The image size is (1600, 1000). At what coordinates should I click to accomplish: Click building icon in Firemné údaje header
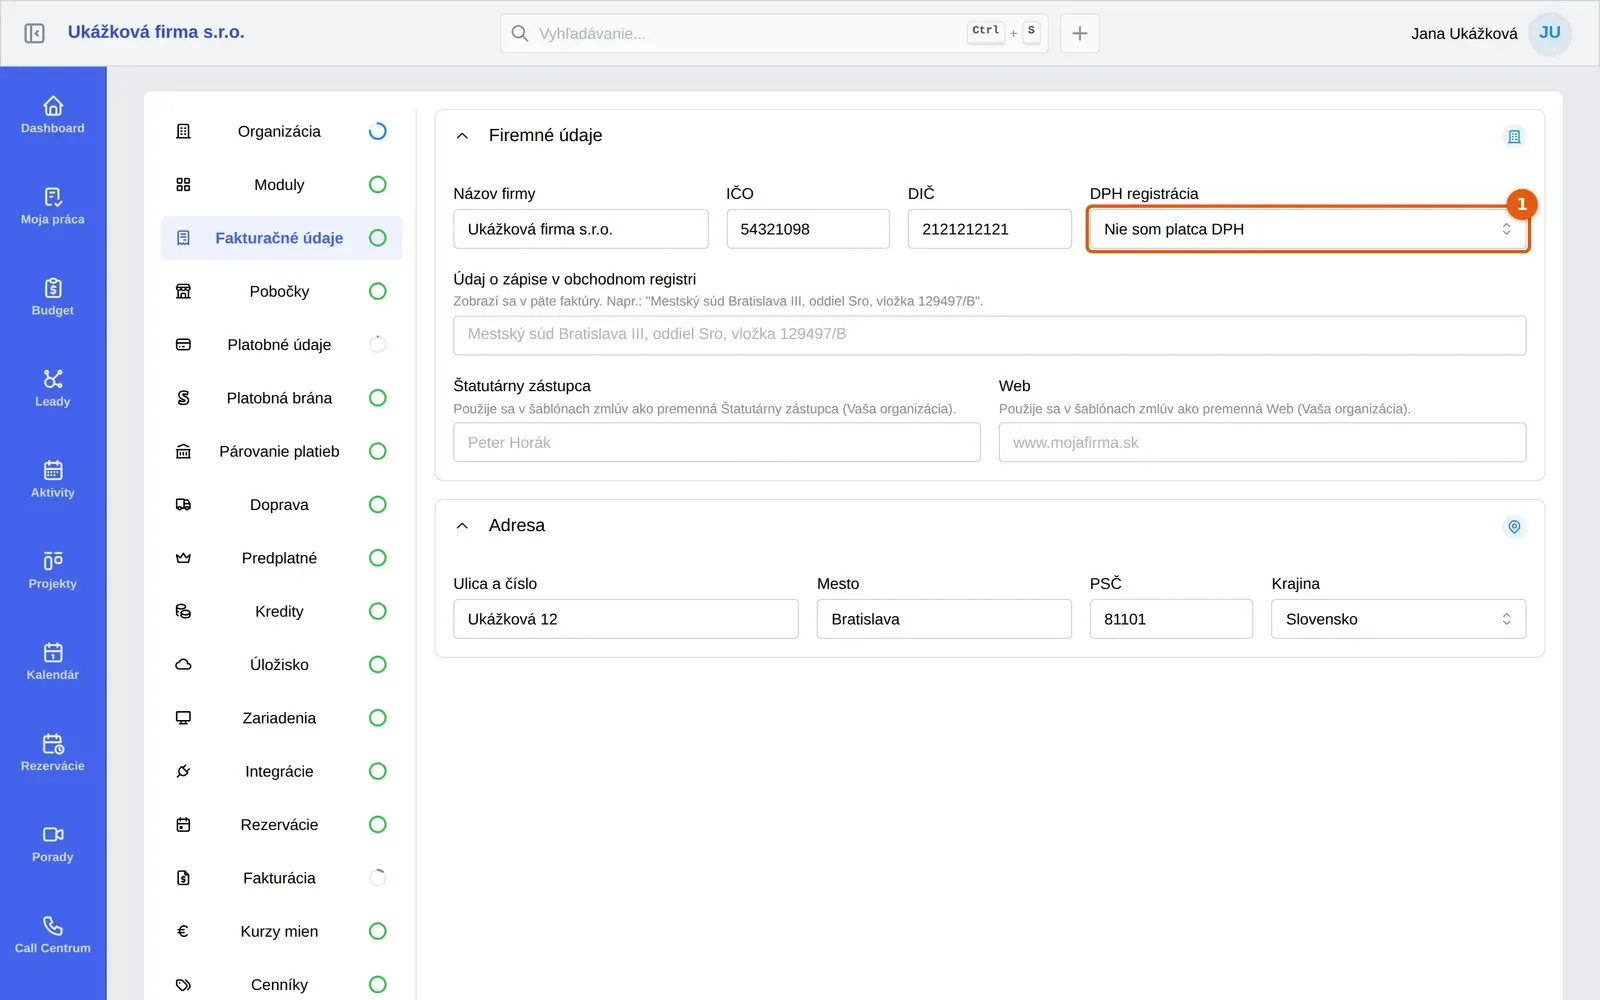click(x=1514, y=136)
